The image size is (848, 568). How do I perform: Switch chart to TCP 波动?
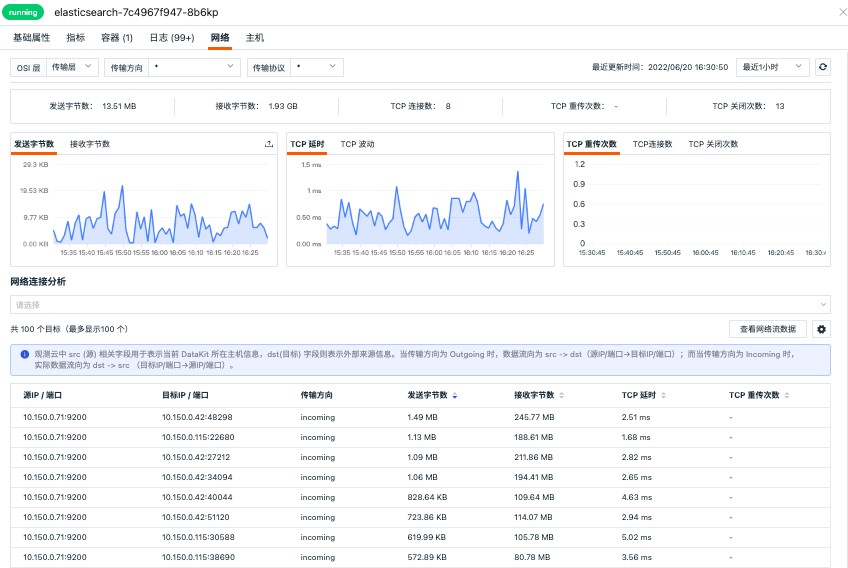pyautogui.click(x=357, y=145)
